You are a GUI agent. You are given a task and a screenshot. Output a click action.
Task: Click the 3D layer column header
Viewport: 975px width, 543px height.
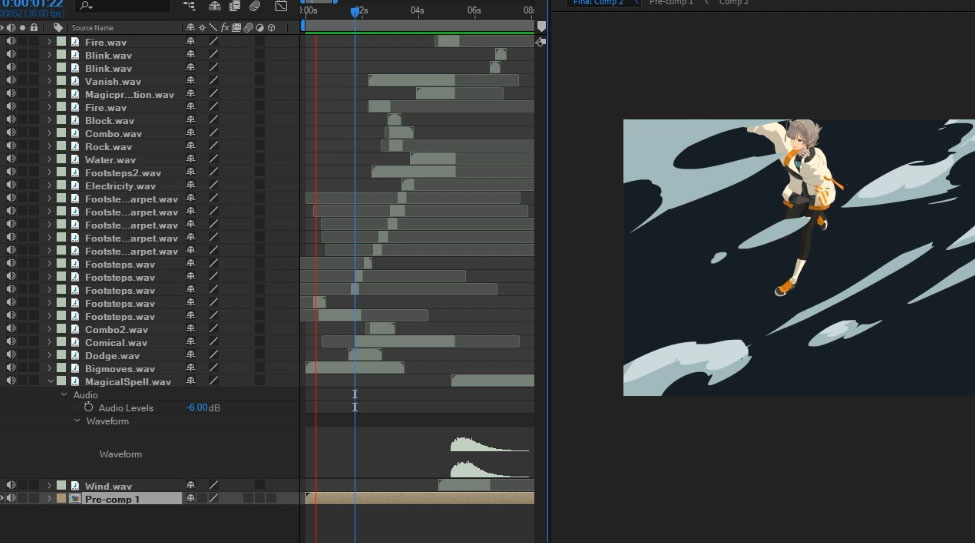pyautogui.click(x=272, y=27)
